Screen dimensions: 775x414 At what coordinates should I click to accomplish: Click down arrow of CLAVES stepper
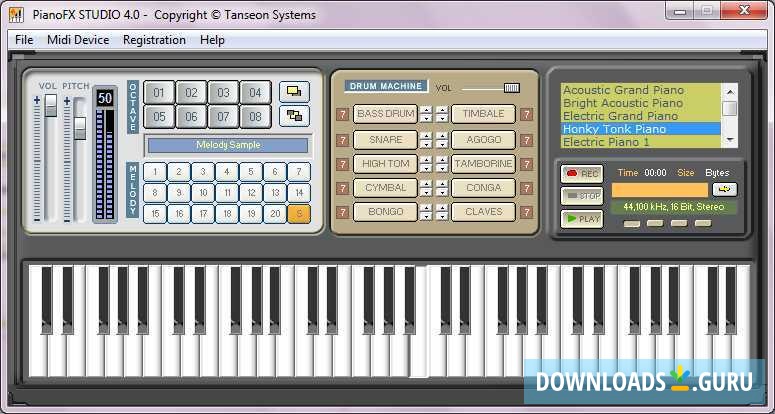(x=442, y=216)
